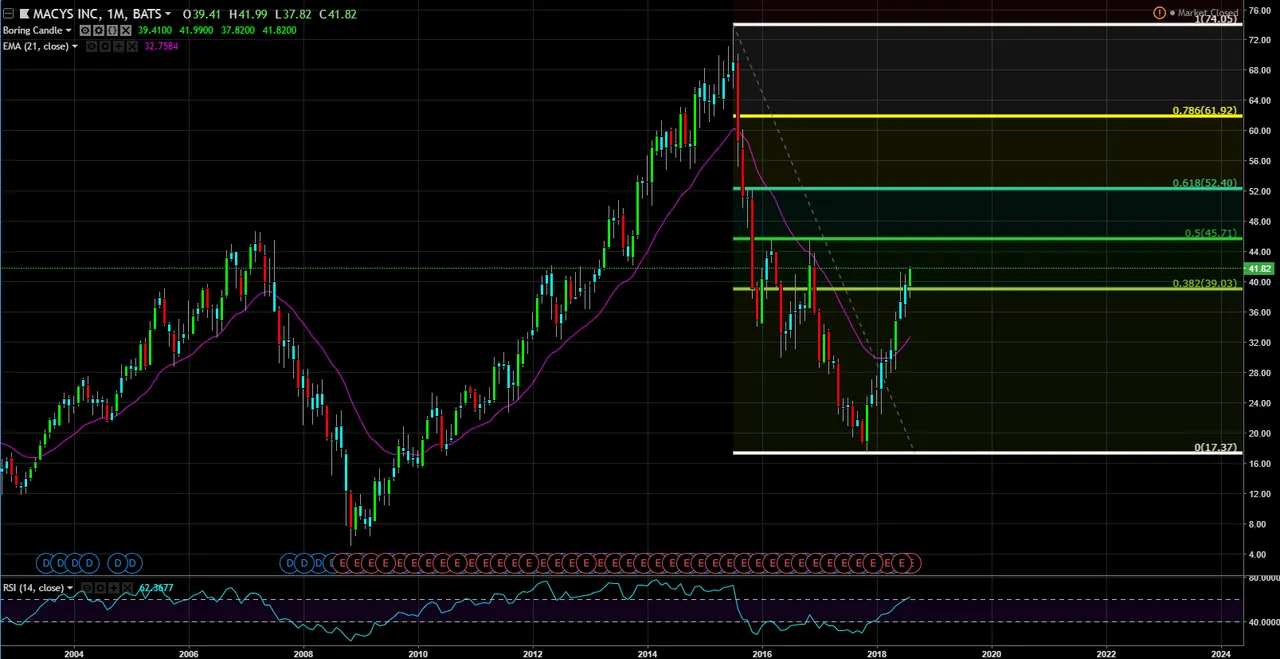Viewport: 1280px width, 659px height.
Task: Open Boring Candle settings gear
Action: (x=98, y=31)
